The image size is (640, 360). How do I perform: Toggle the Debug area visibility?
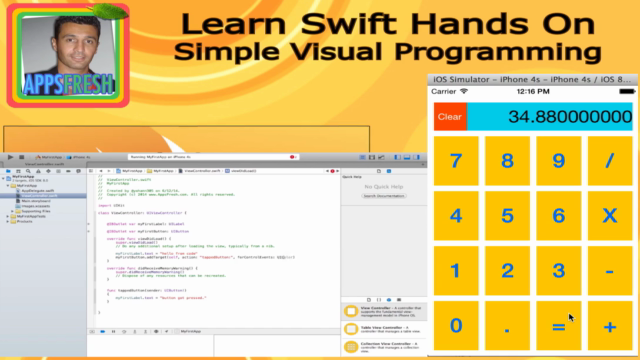click(407, 157)
